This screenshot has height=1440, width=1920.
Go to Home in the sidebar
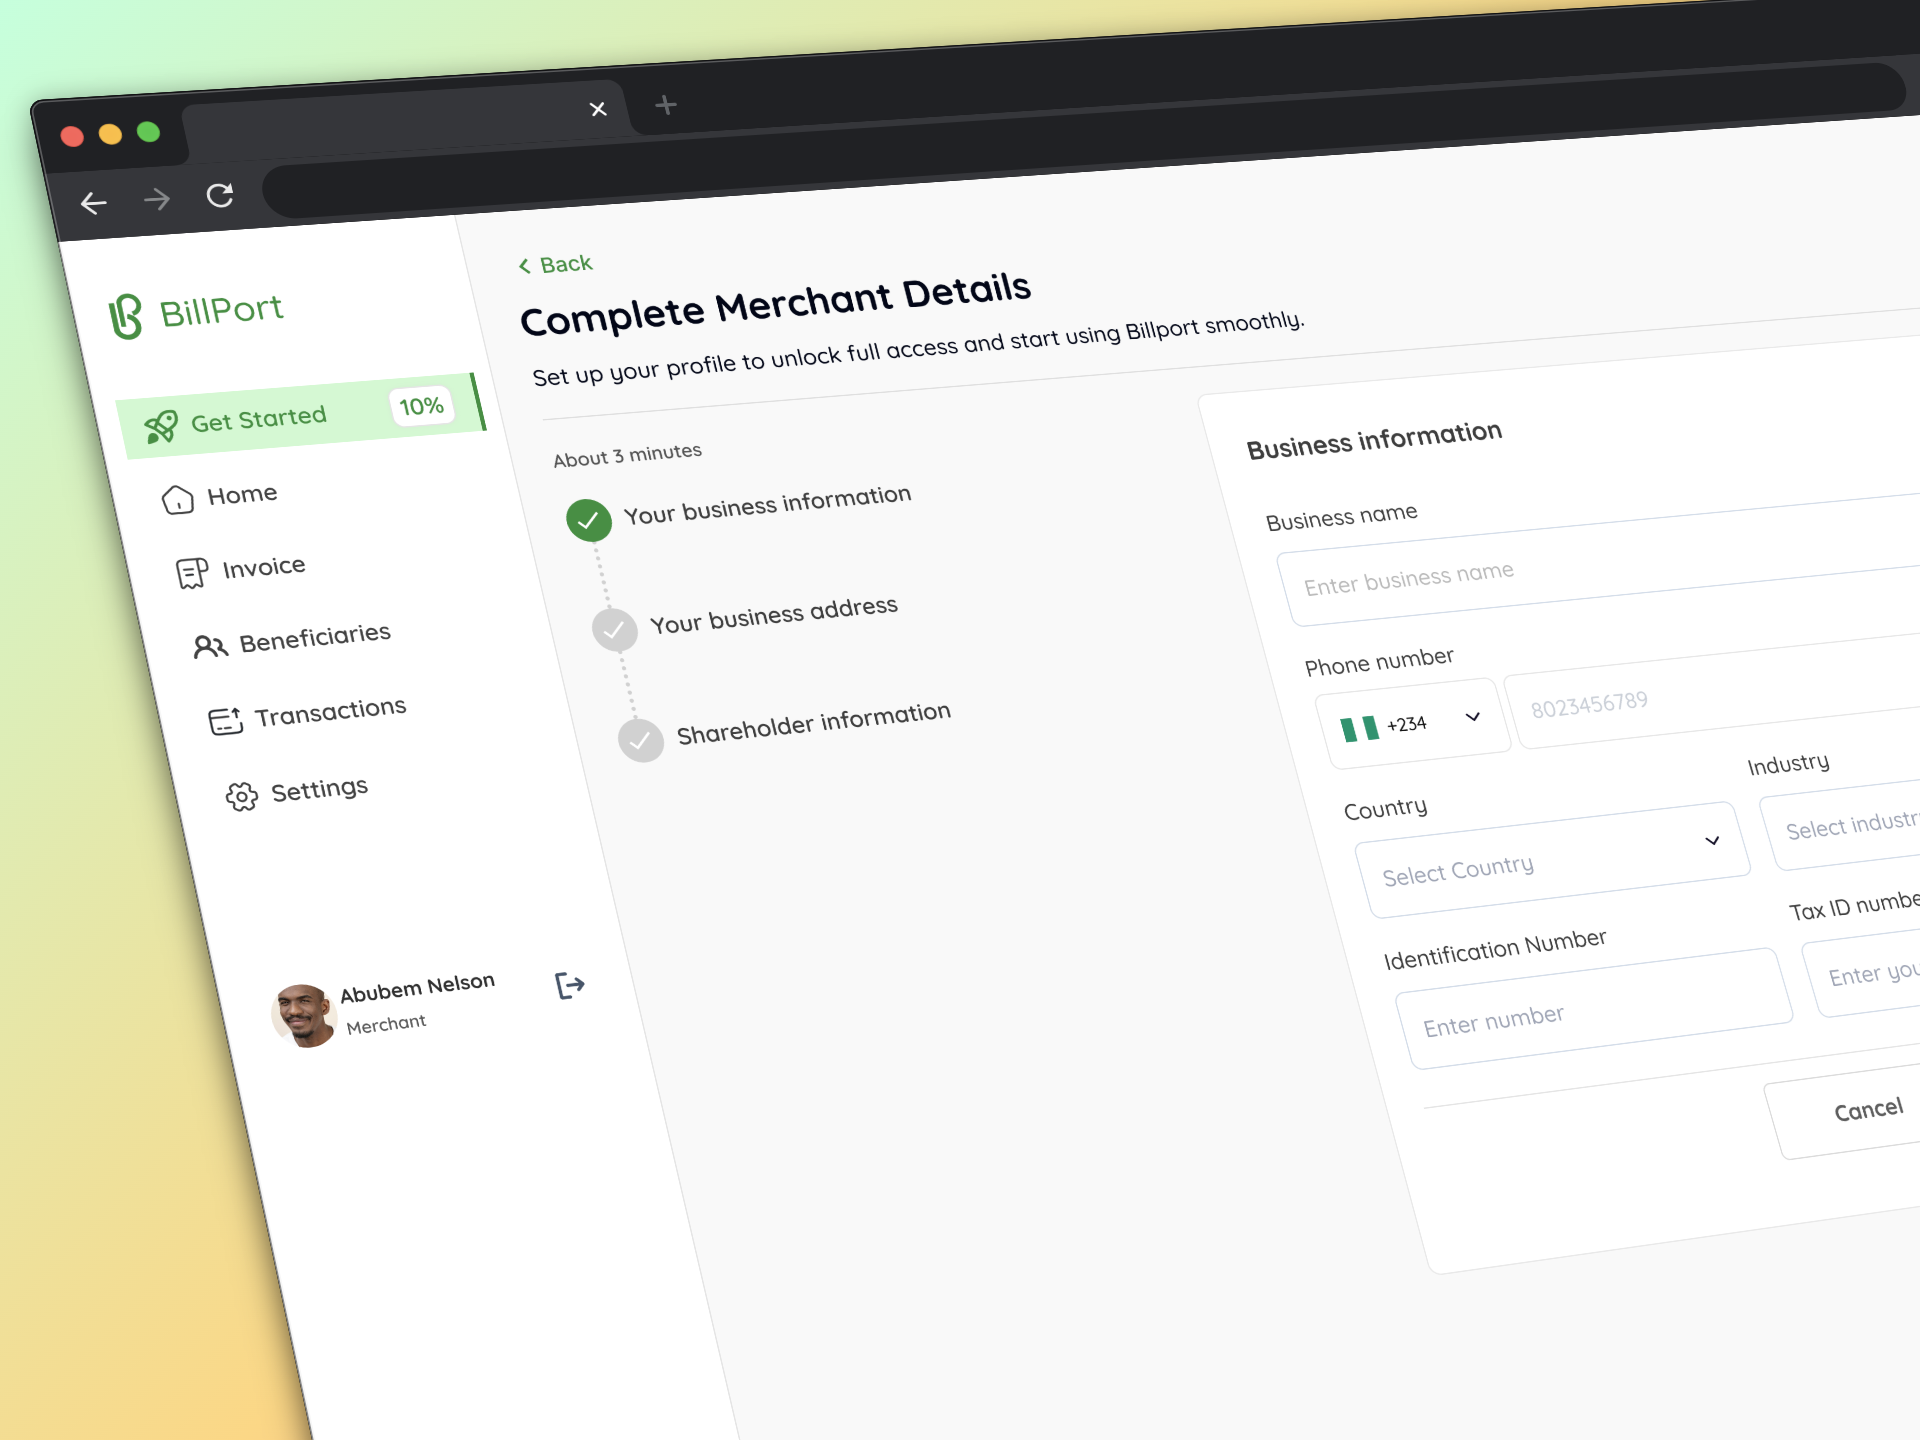point(220,497)
